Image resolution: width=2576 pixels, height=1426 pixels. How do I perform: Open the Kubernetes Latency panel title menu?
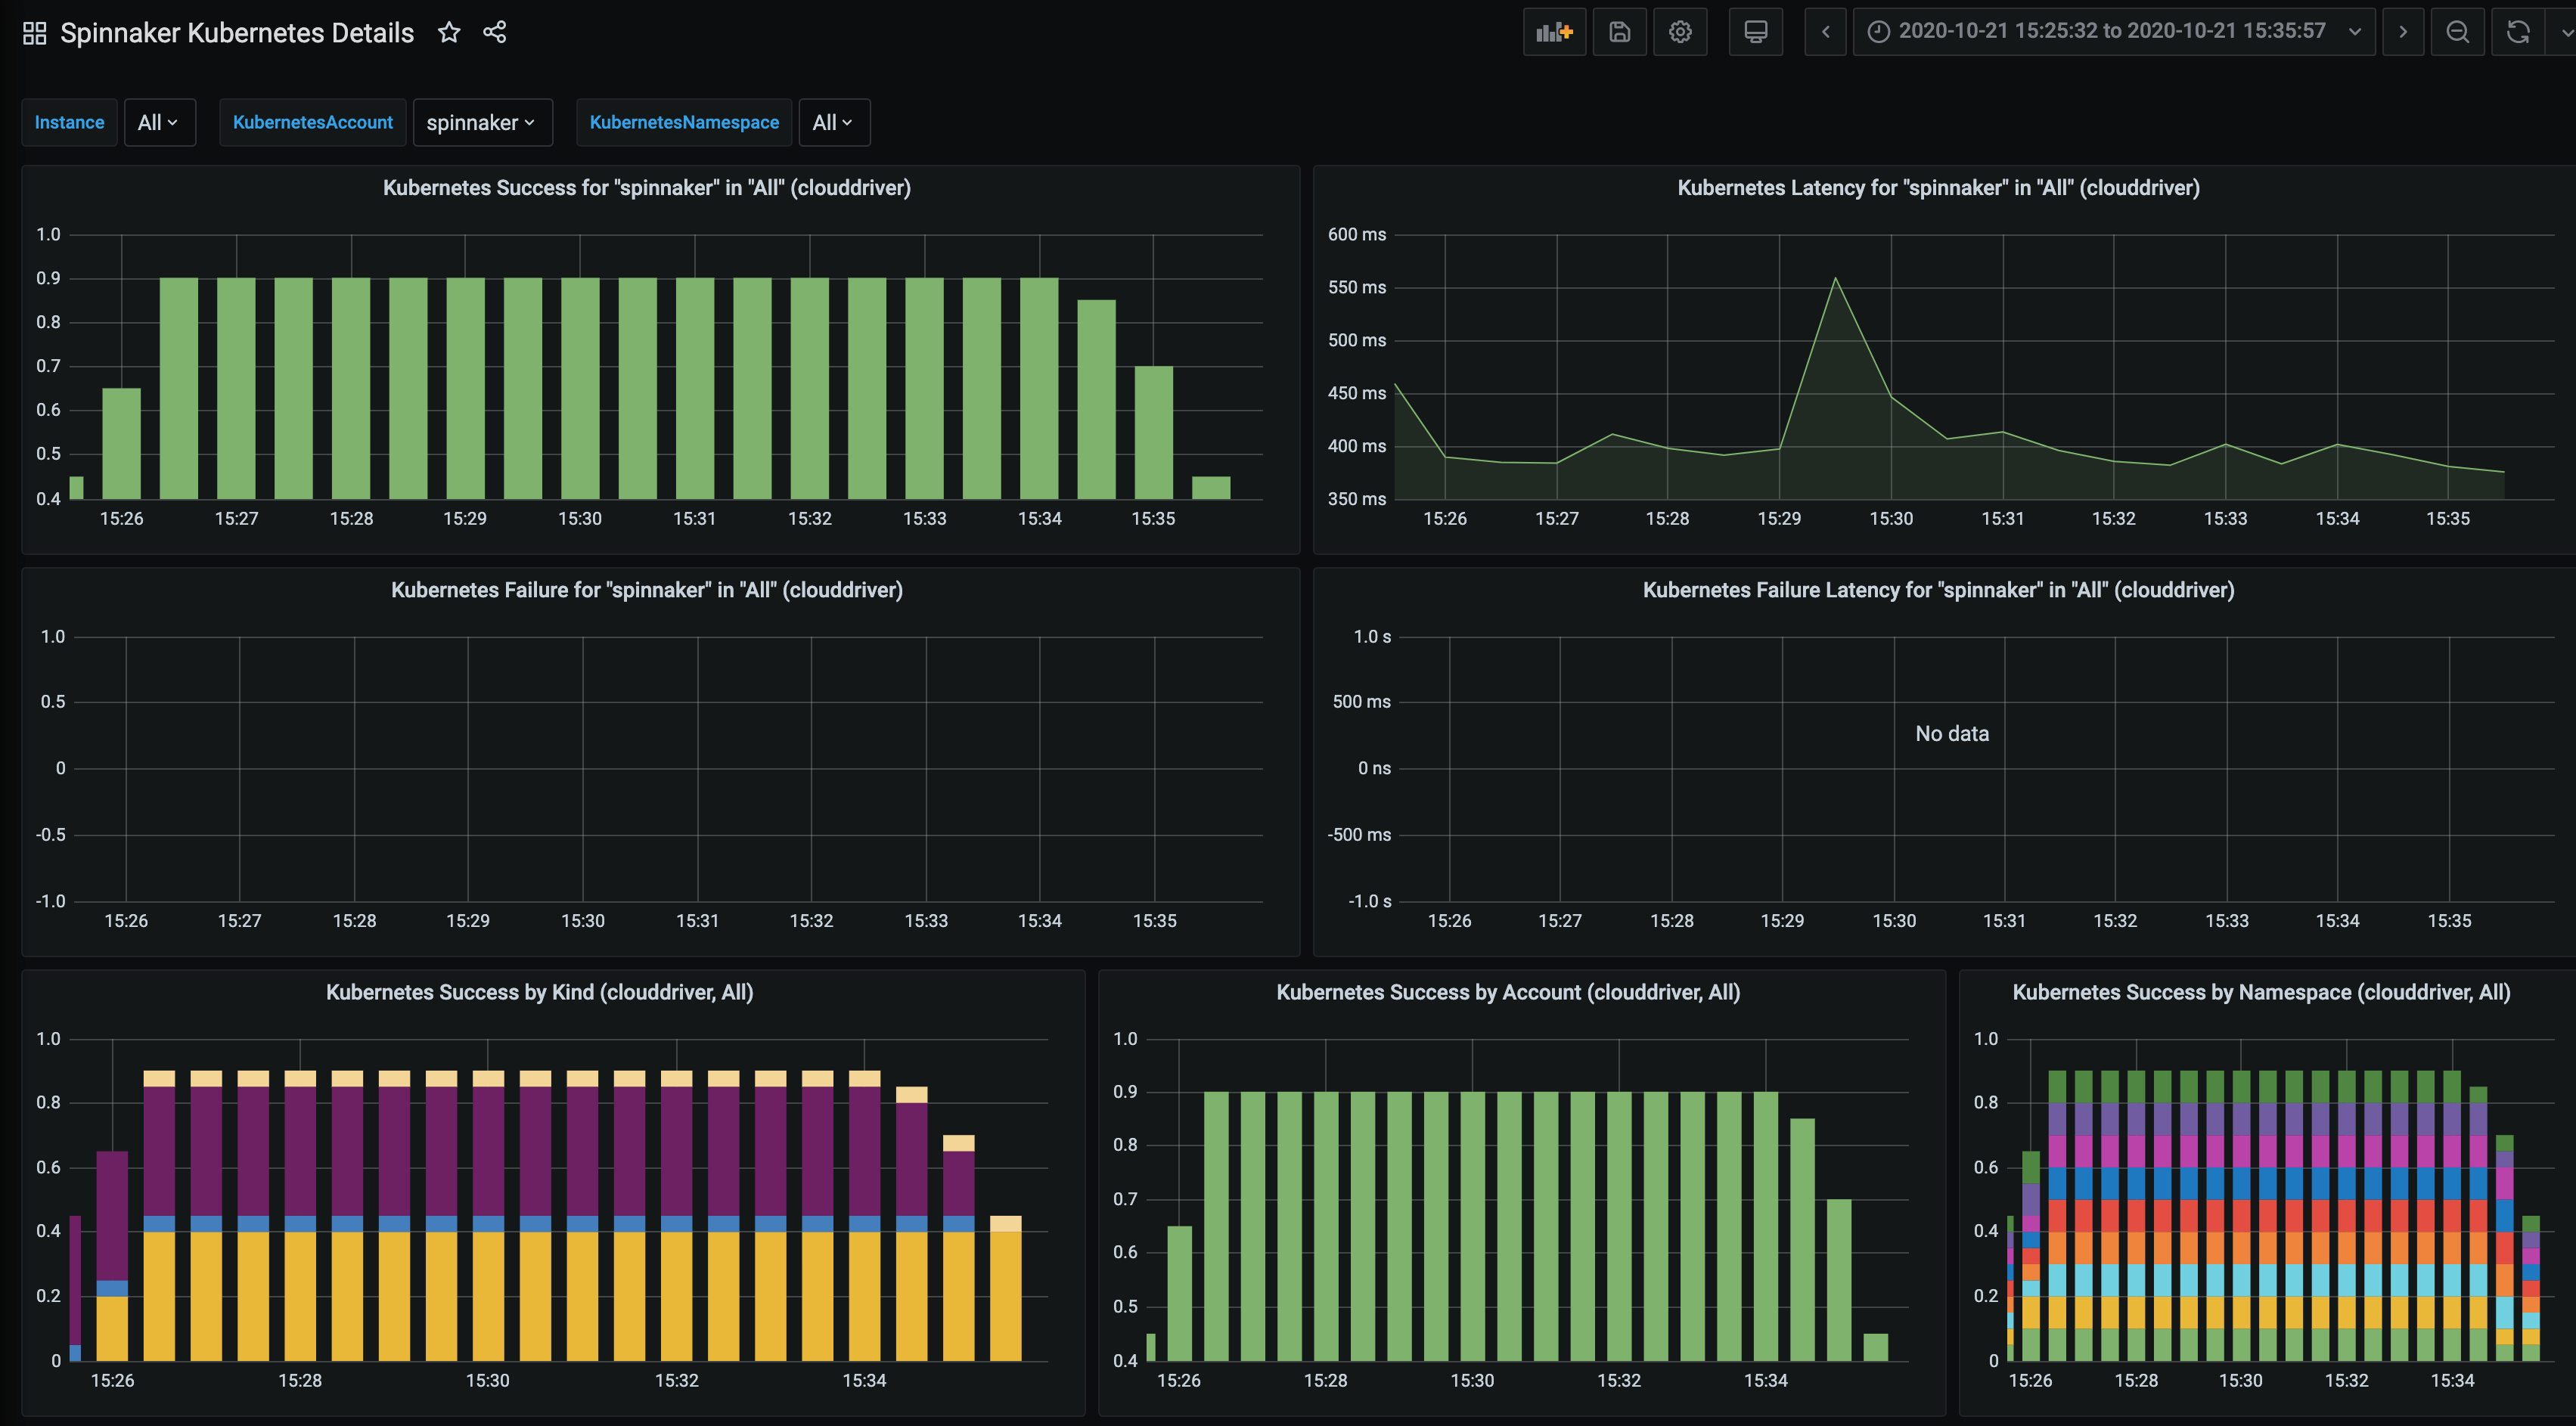coord(1939,187)
